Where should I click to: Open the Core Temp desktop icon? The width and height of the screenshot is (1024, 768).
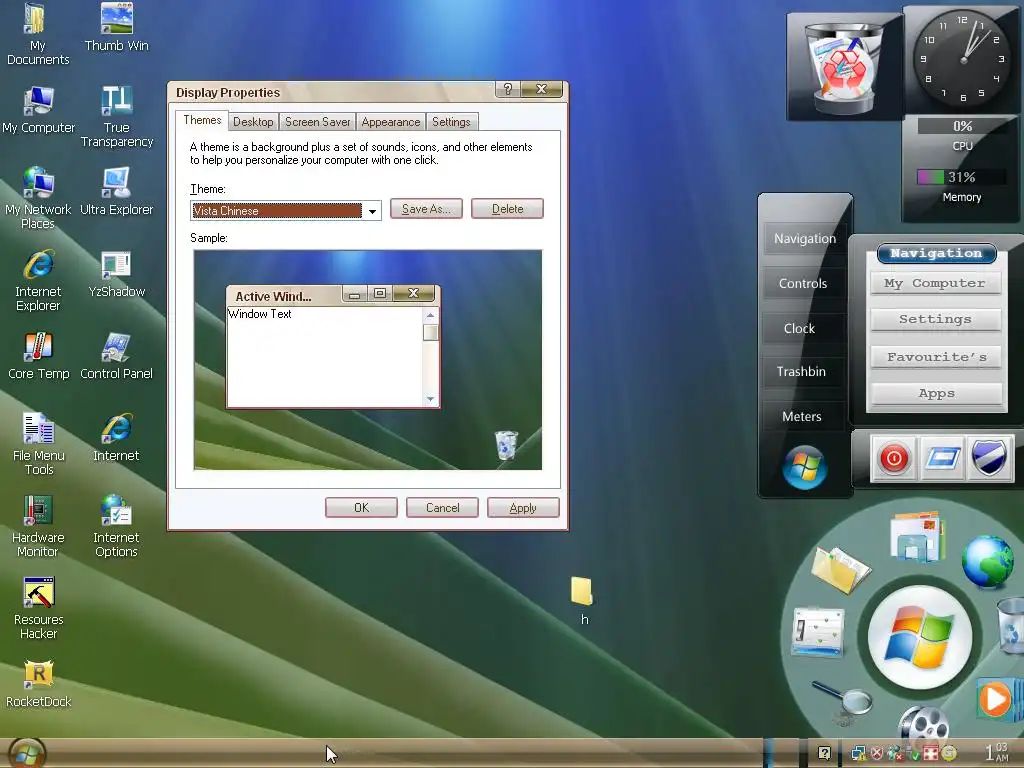point(39,356)
